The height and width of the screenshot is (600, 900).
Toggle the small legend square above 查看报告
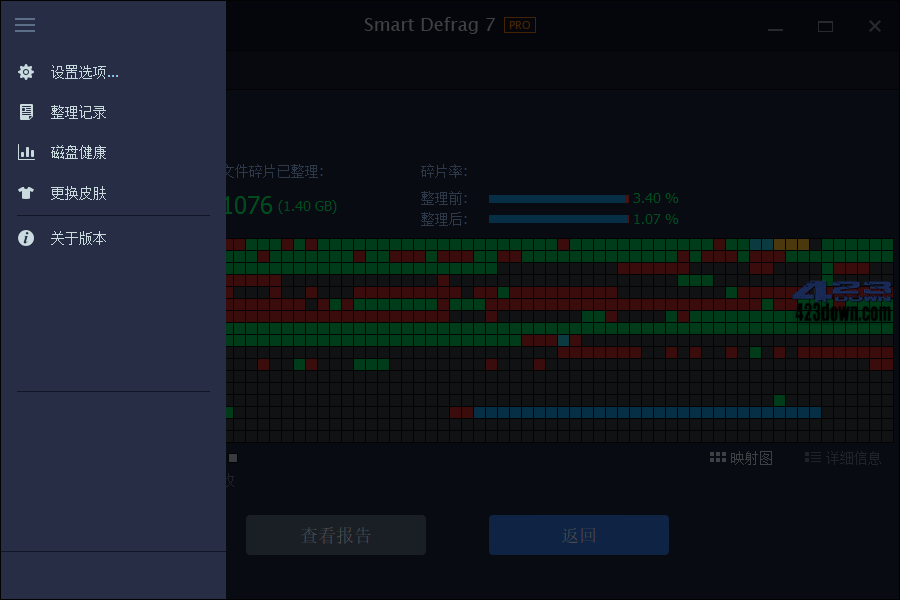click(x=233, y=457)
